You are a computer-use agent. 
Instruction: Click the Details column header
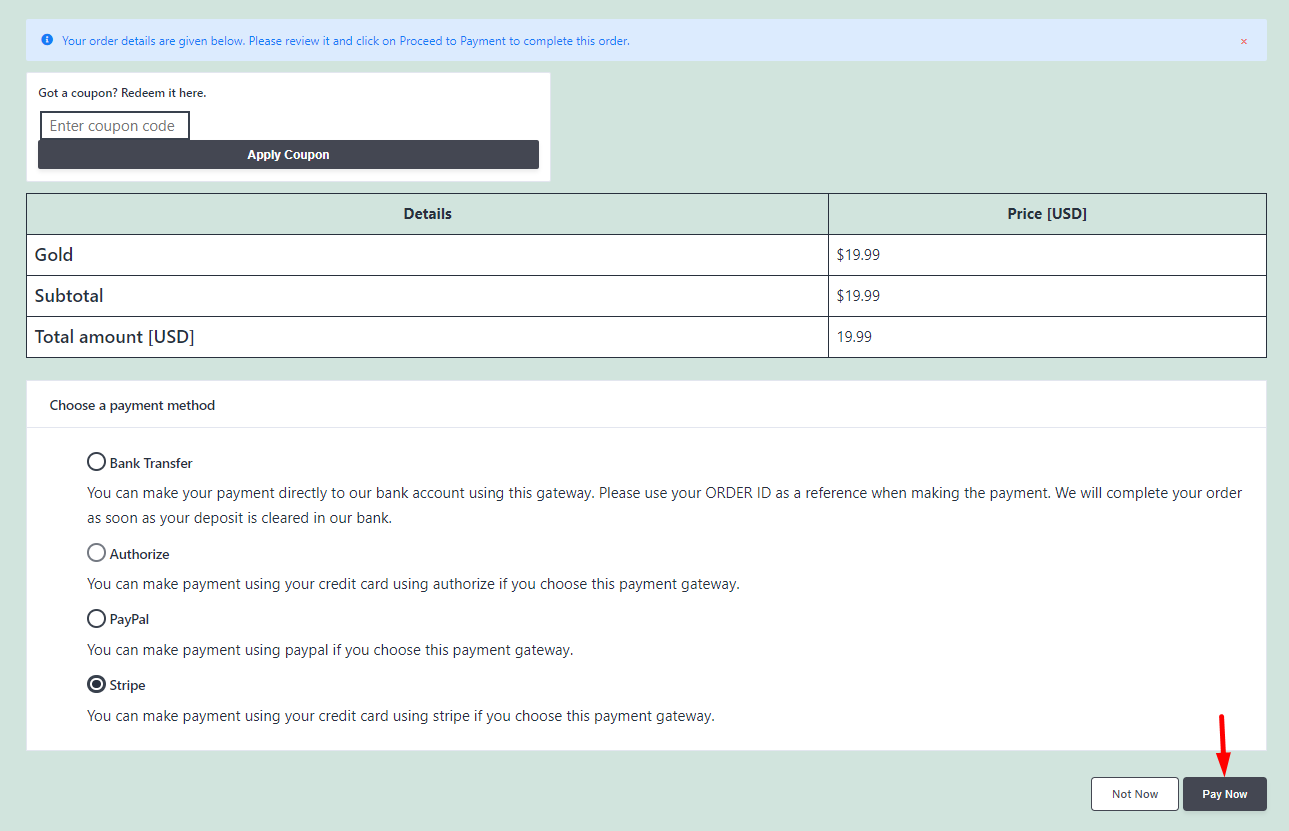[x=428, y=214]
